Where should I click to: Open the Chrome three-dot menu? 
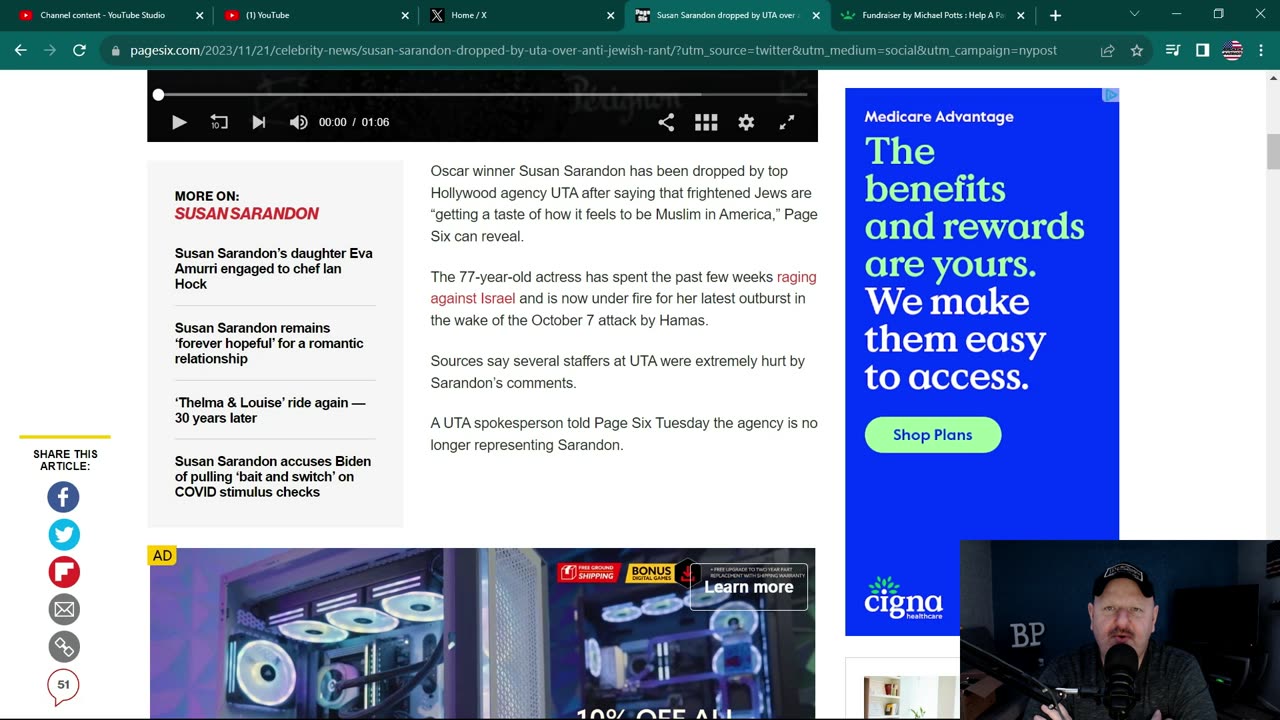(1261, 50)
